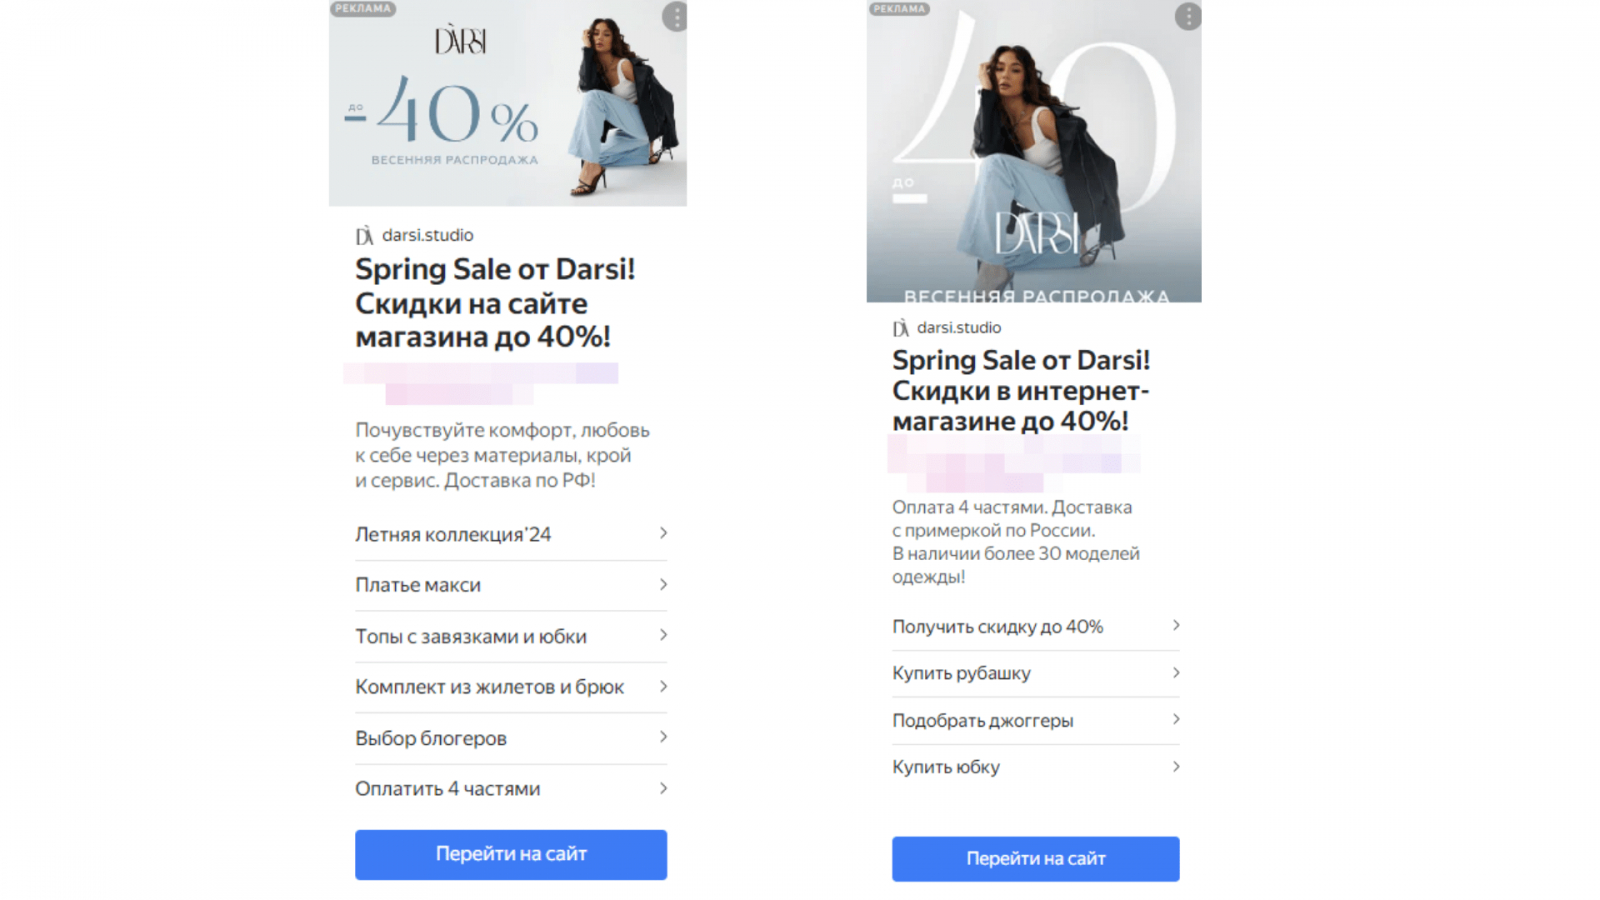Open Подобрать джоггеры quick link
Image resolution: width=1600 pixels, height=900 pixels.
tap(1036, 720)
